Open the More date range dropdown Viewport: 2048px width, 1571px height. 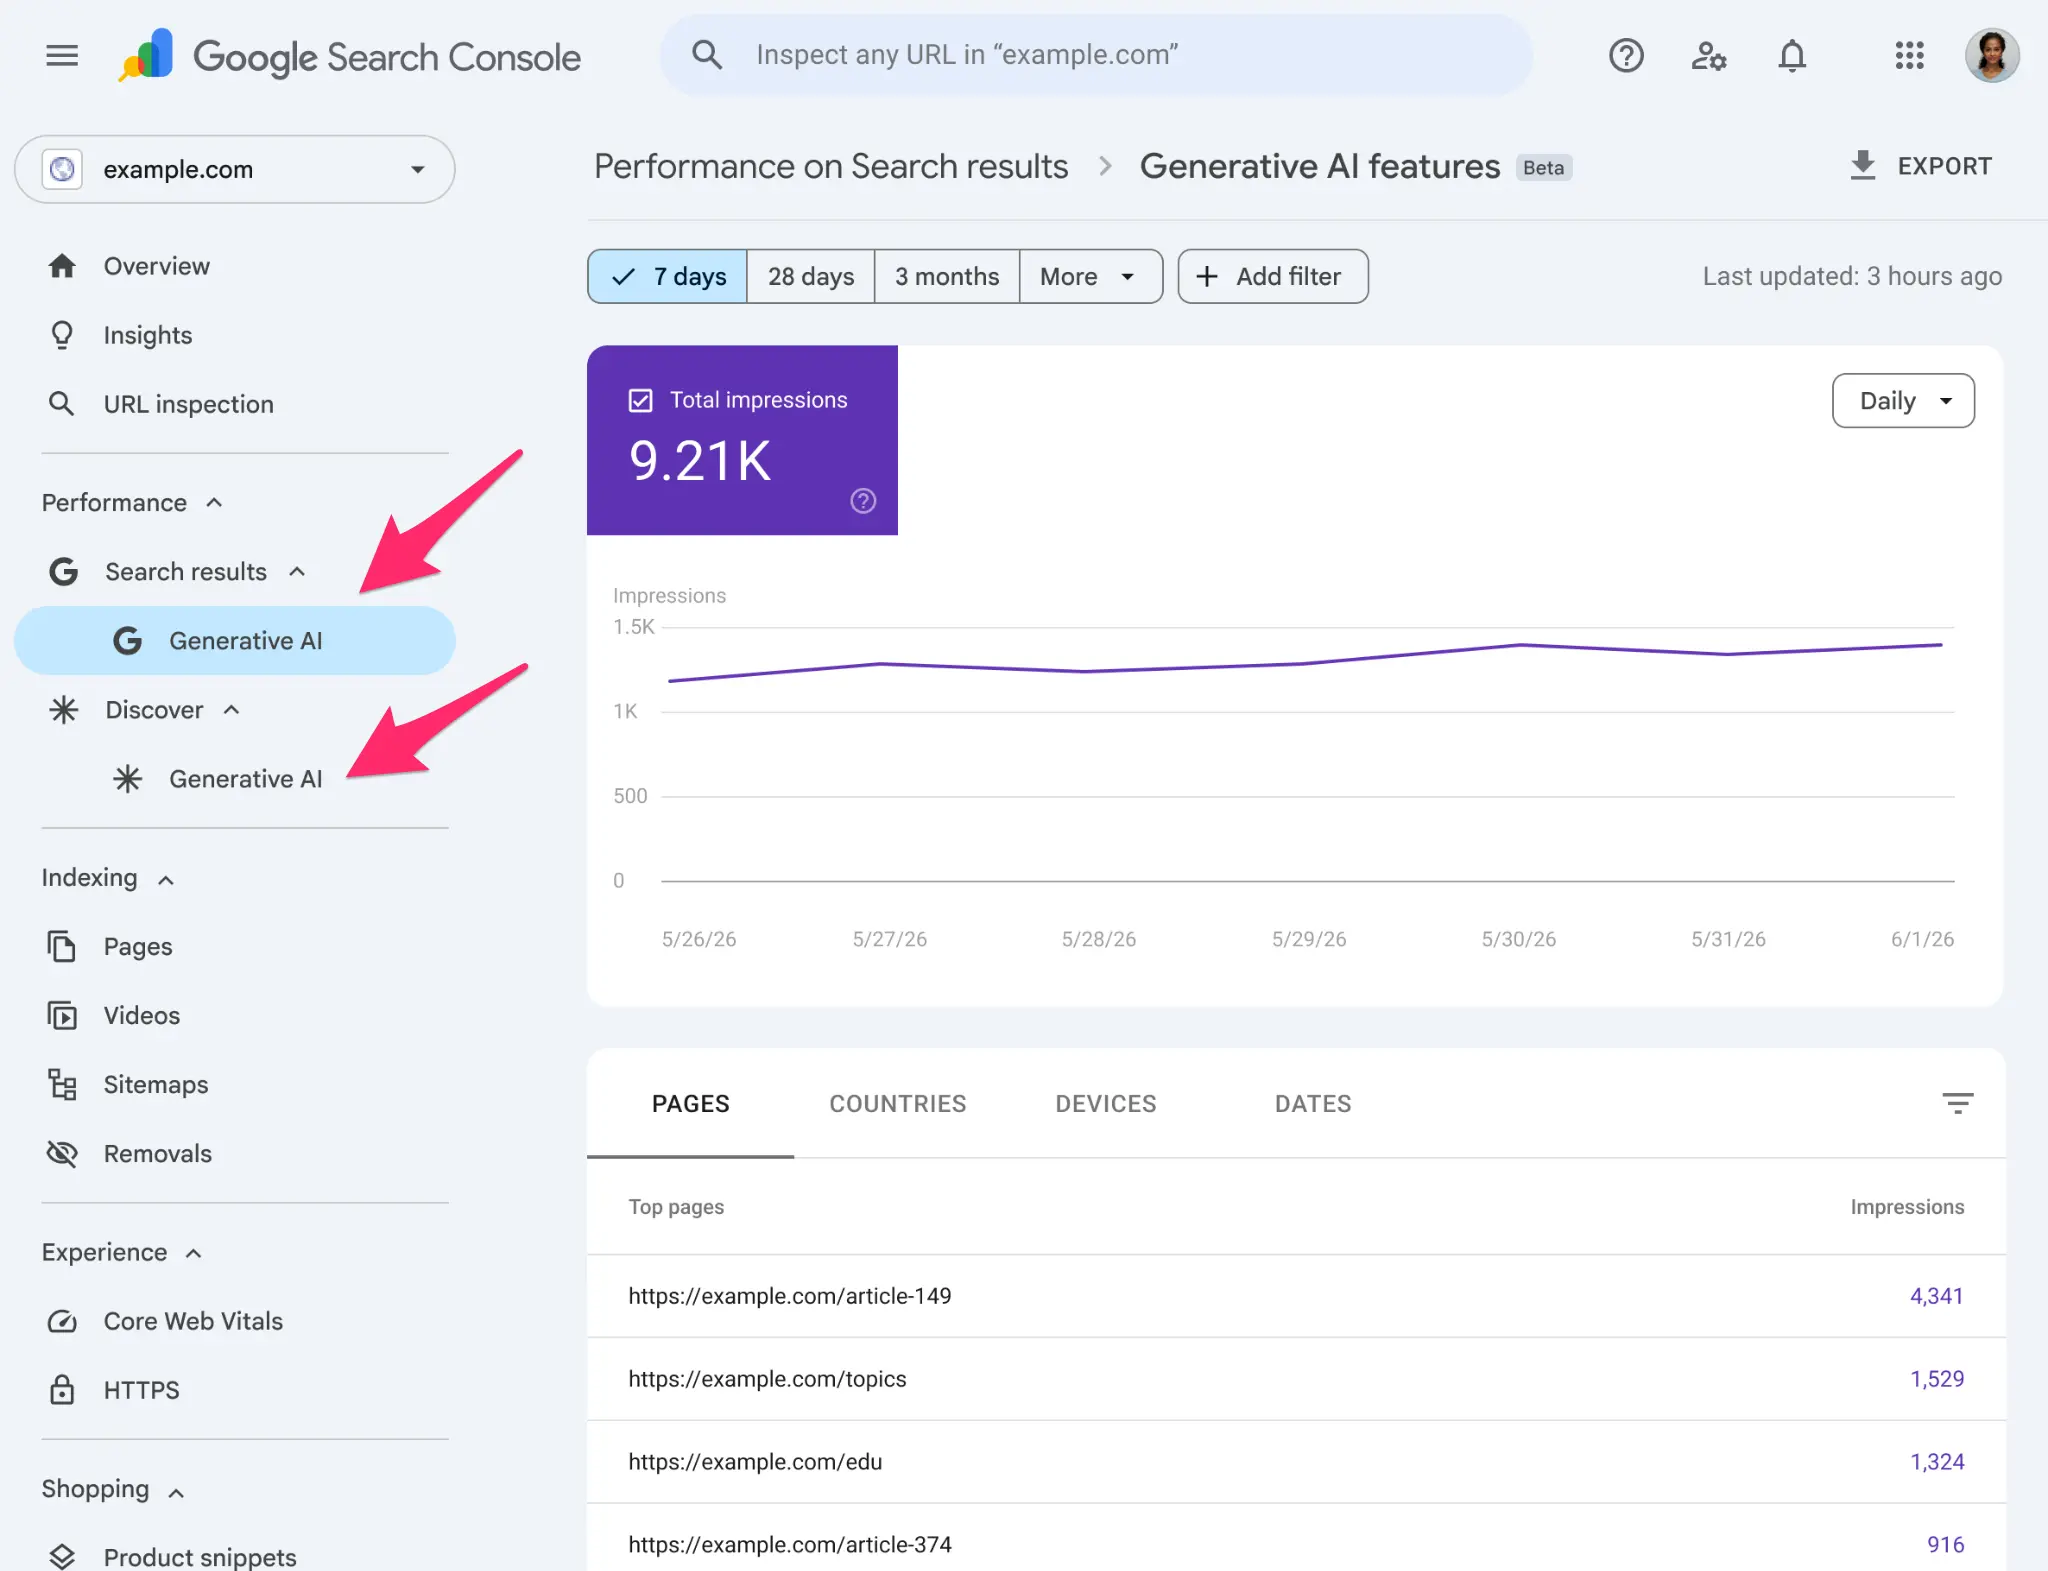point(1090,276)
